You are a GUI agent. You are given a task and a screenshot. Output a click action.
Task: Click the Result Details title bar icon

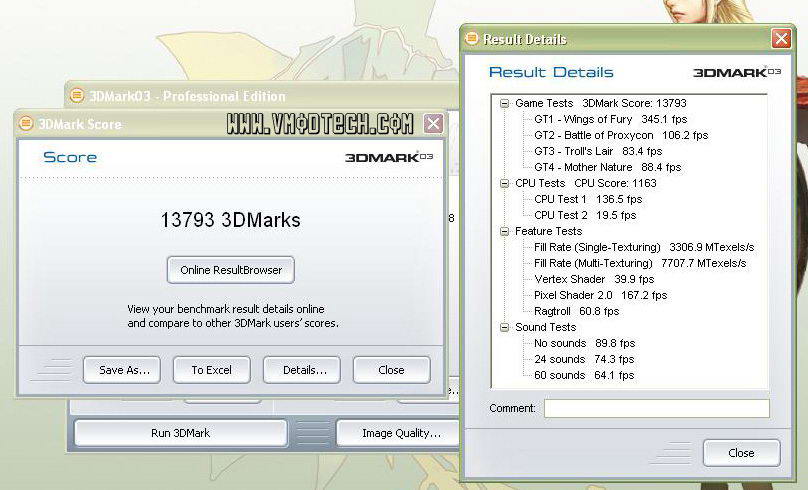click(x=472, y=39)
